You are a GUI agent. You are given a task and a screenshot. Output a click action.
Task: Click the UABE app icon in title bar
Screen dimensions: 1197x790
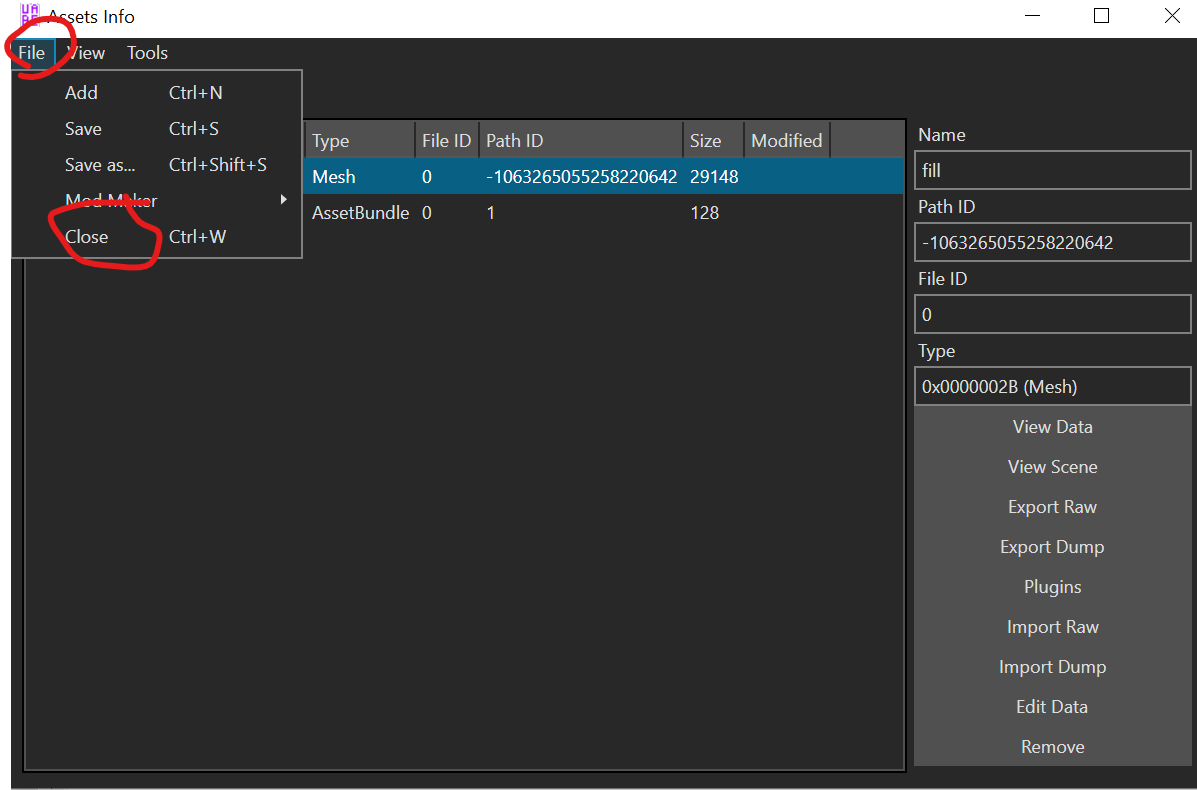coord(30,15)
